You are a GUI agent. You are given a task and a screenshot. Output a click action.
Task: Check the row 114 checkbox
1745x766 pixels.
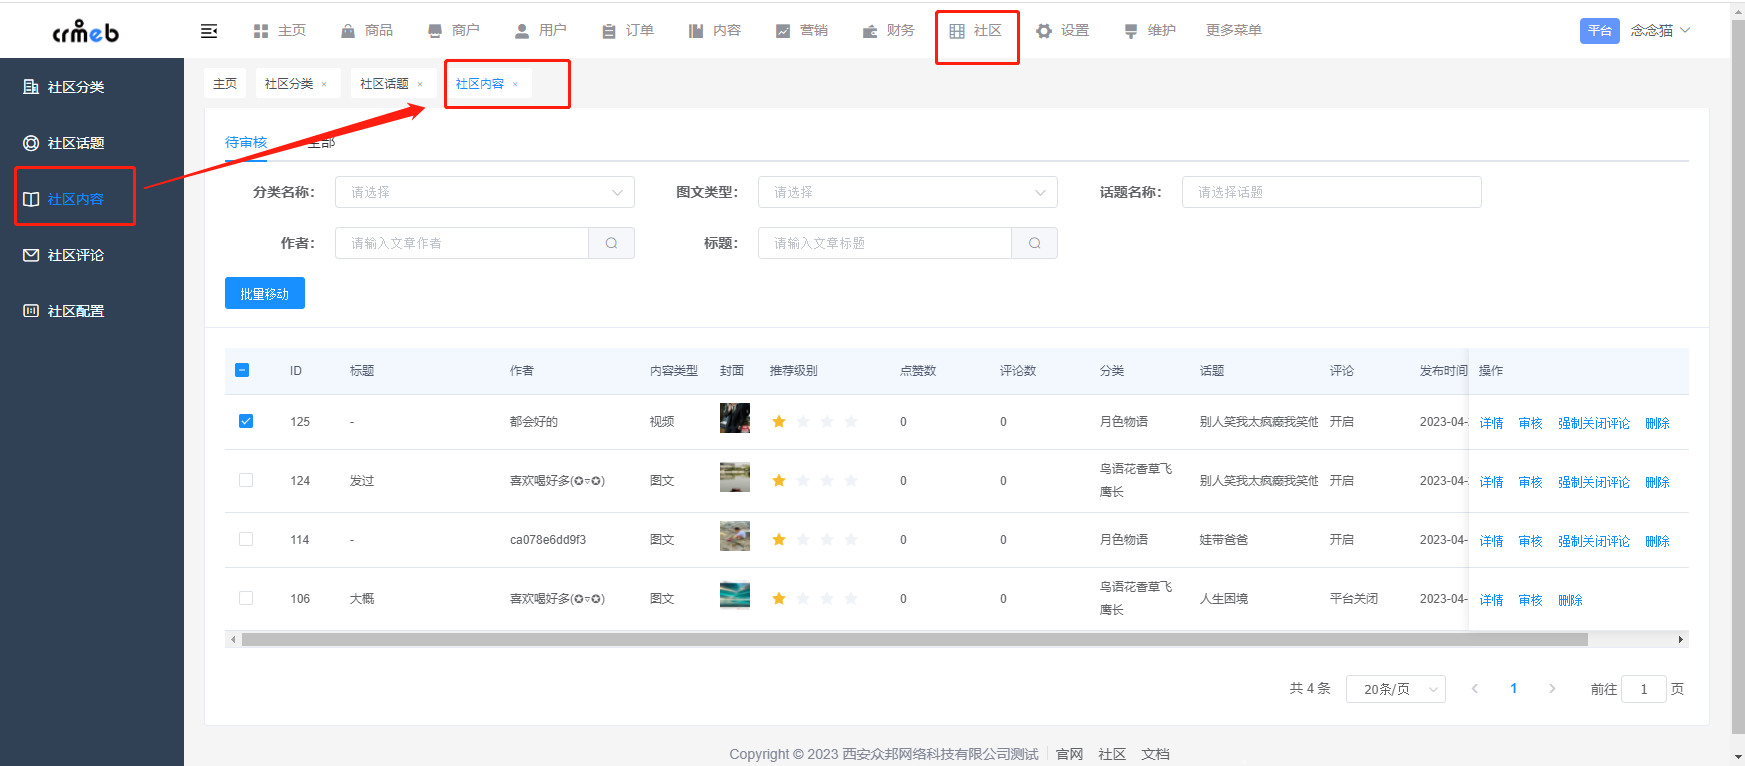[x=246, y=539]
